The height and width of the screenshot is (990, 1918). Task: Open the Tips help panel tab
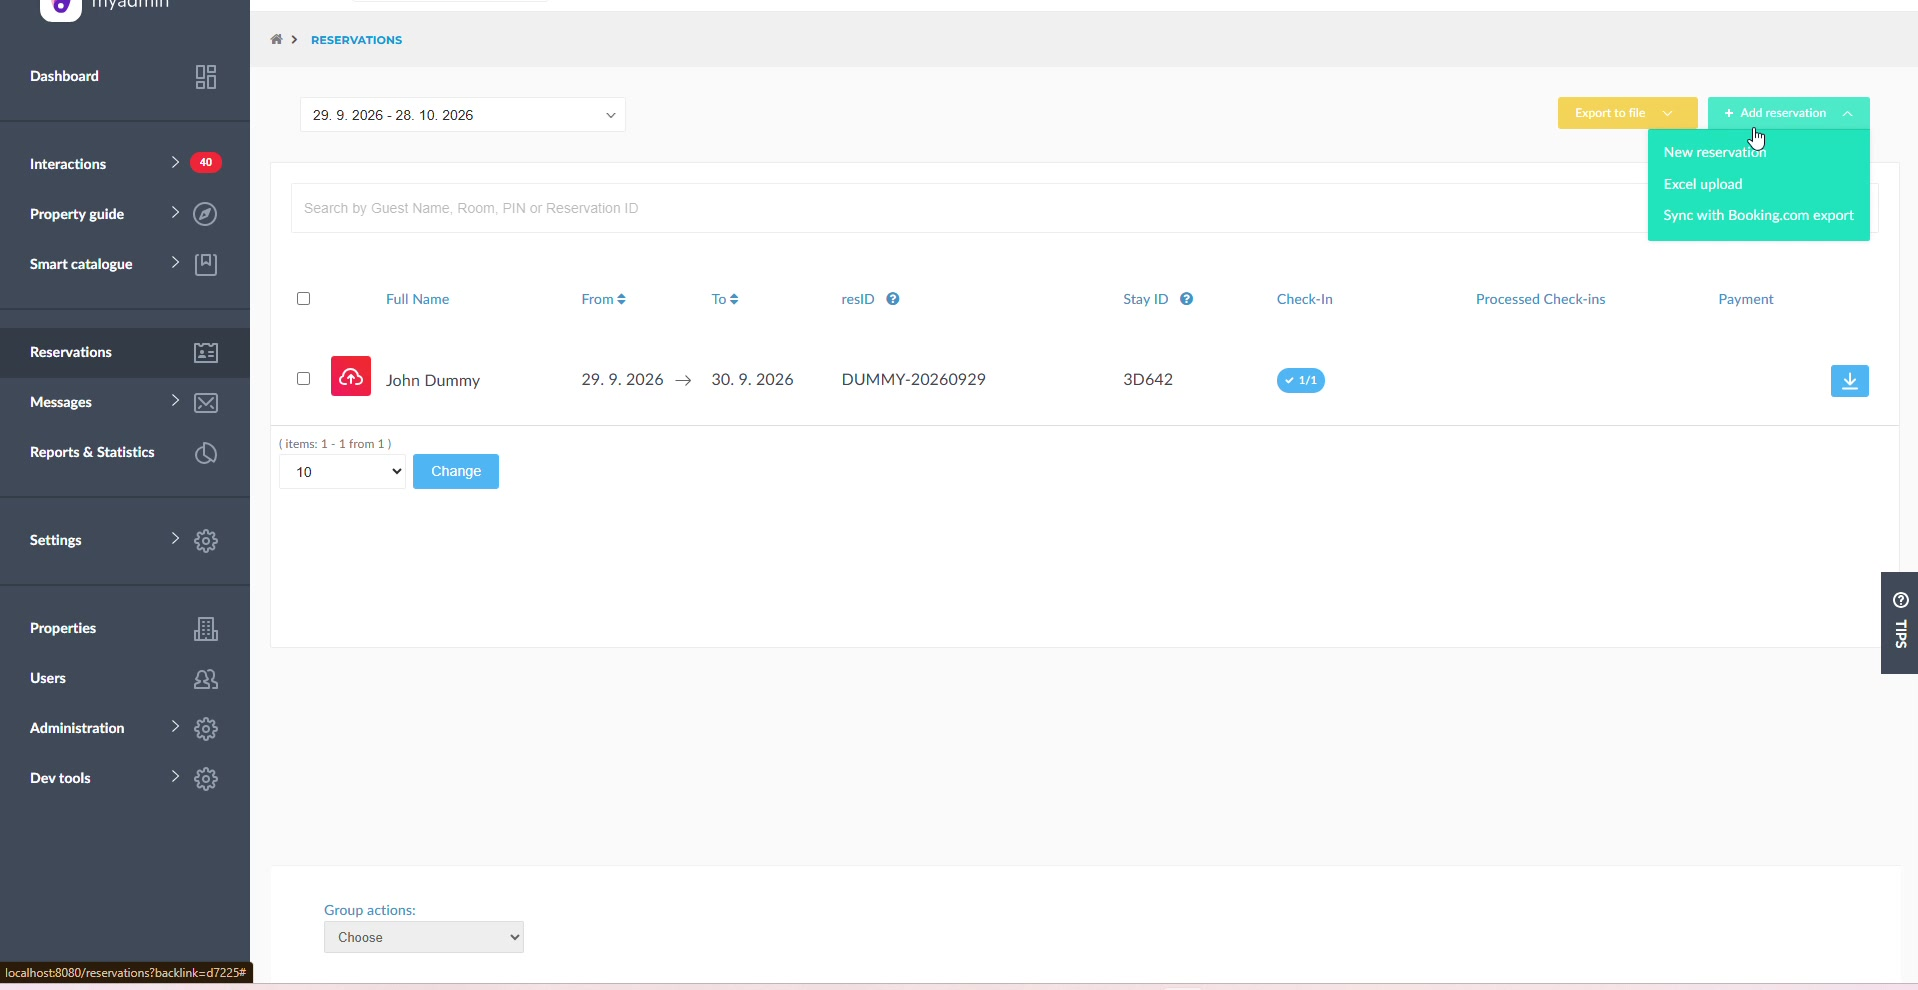click(1900, 623)
